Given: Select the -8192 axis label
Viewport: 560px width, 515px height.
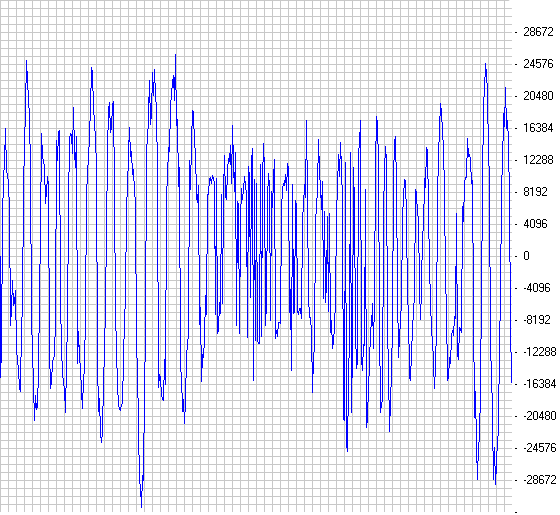Looking at the screenshot, I should pos(537,320).
